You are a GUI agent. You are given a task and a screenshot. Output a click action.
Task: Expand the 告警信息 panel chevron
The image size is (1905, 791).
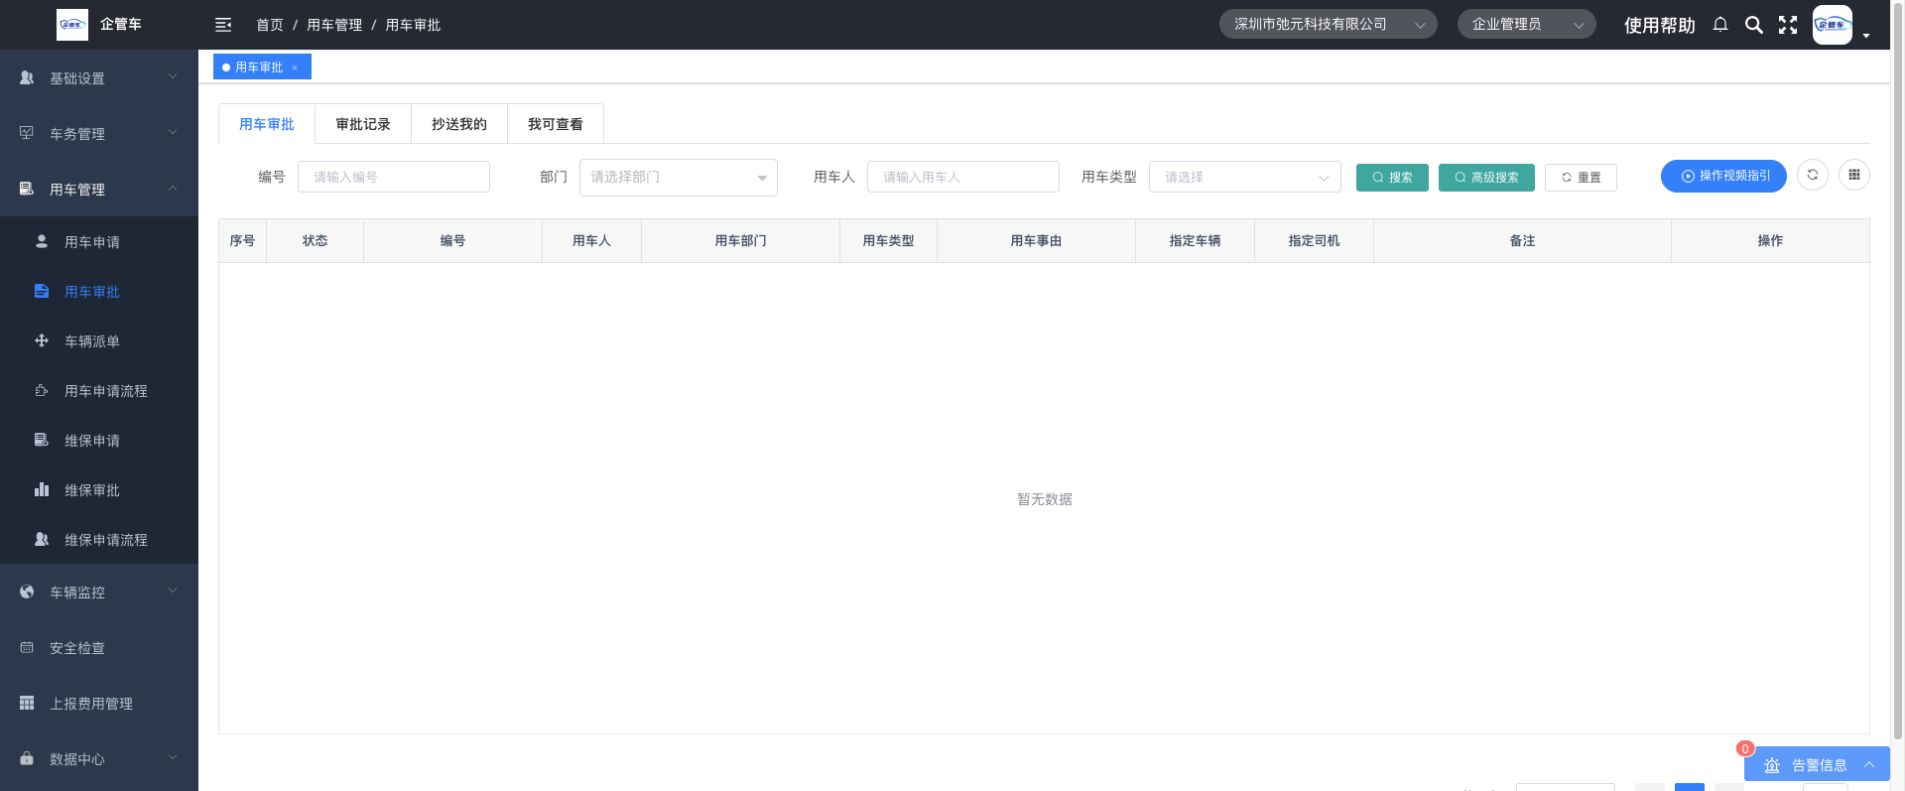coord(1869,765)
